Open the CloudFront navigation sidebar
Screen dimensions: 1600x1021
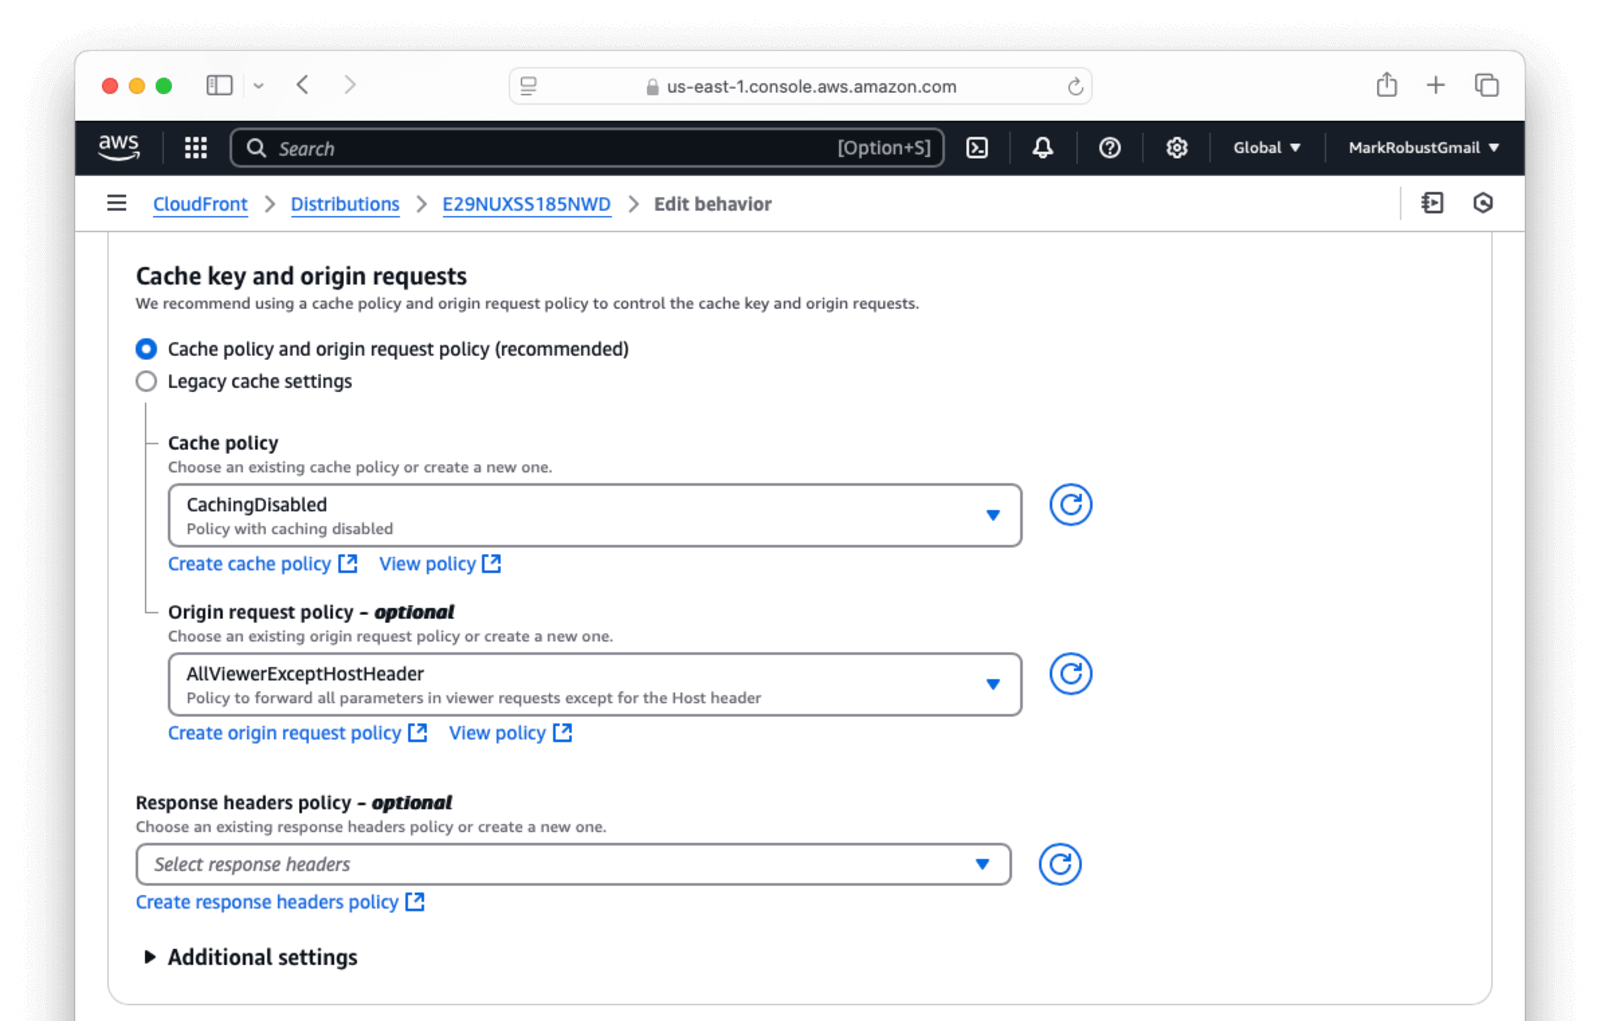click(116, 203)
